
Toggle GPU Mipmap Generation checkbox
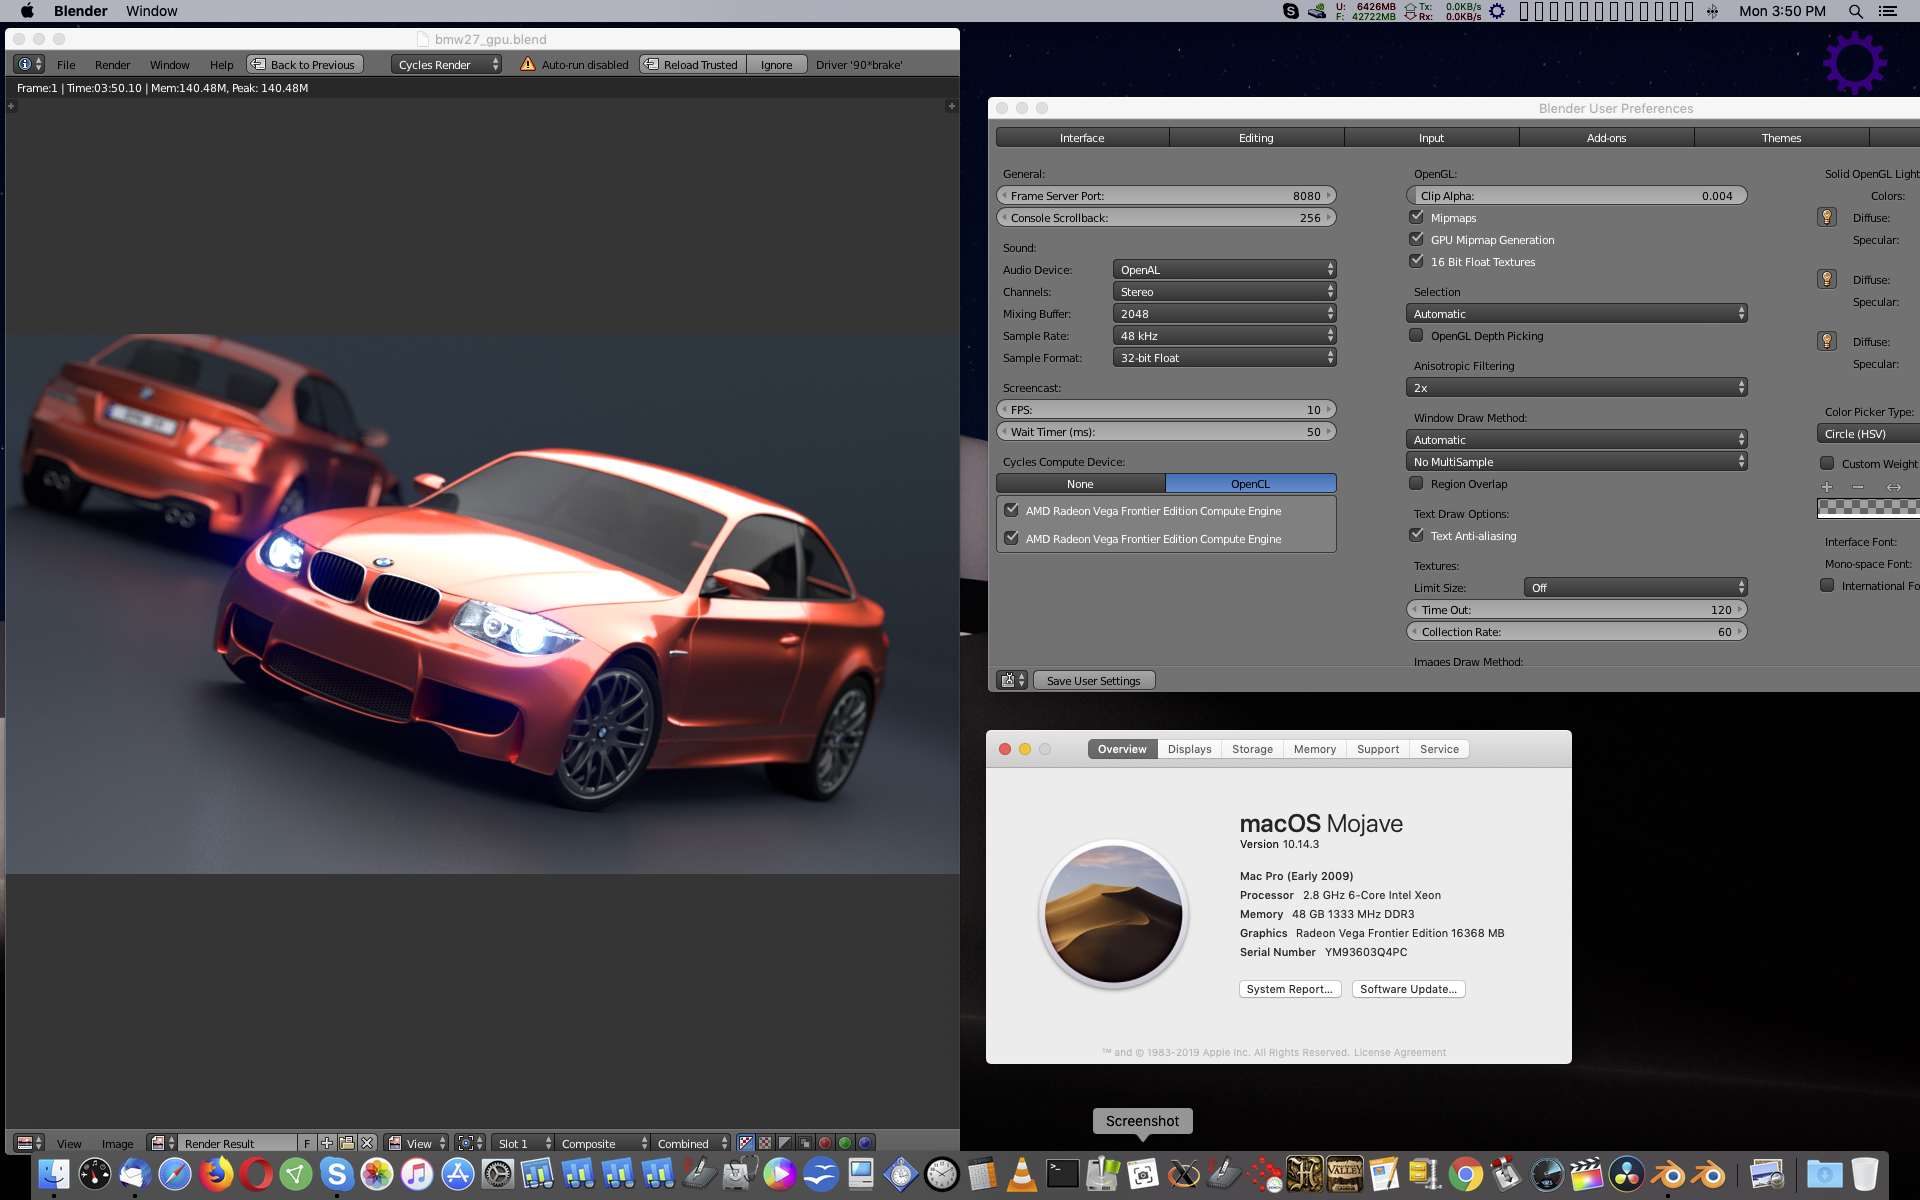coord(1416,239)
